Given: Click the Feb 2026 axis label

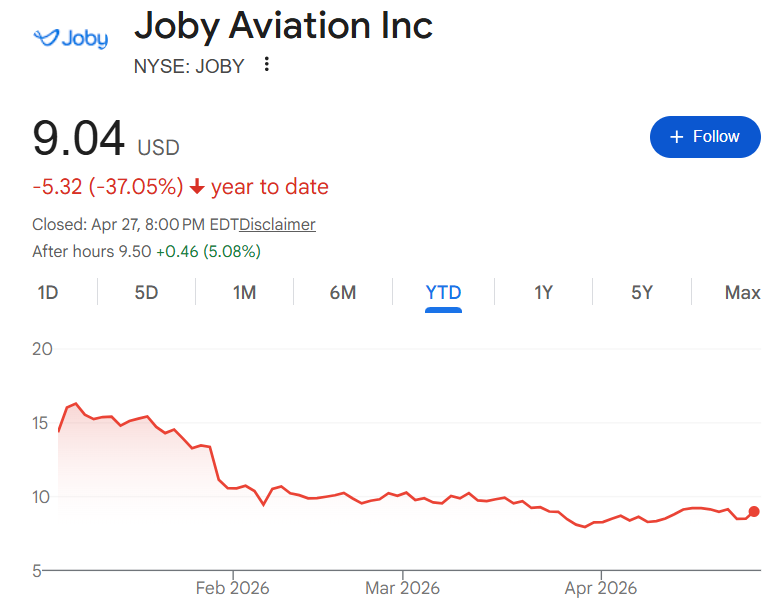Looking at the screenshot, I should (232, 588).
